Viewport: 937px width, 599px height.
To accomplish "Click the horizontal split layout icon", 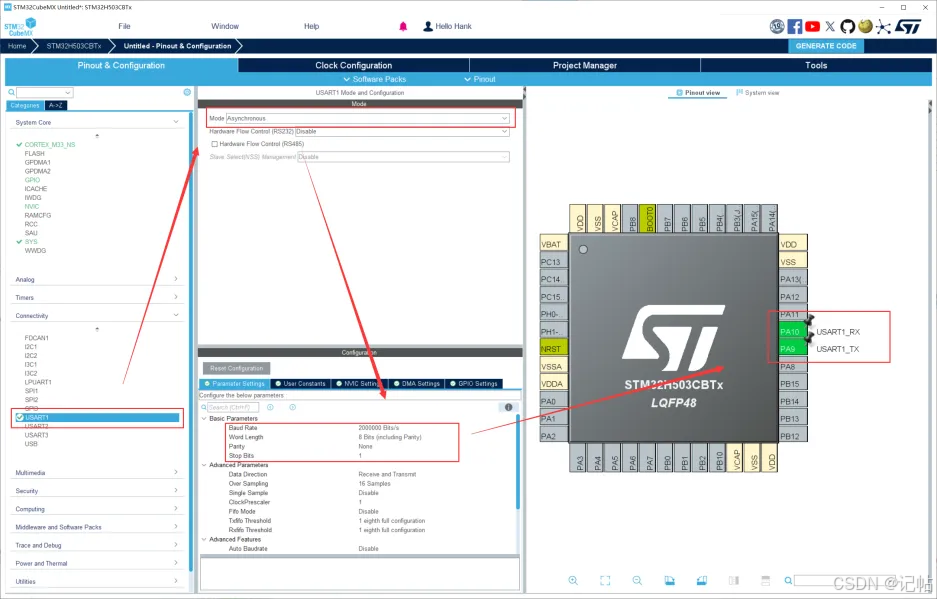I will 765,580.
